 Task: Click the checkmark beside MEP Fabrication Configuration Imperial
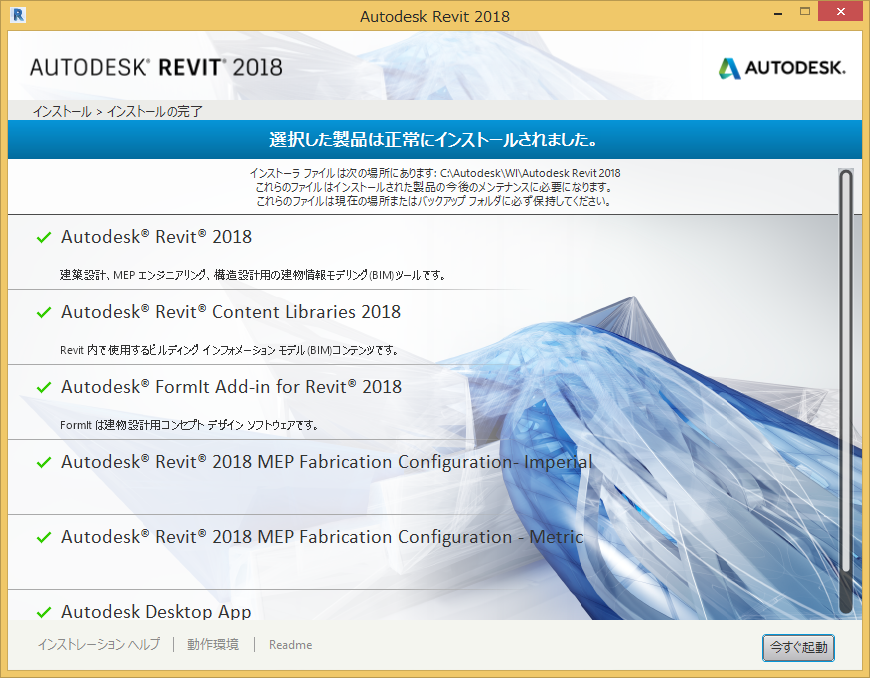coord(44,462)
